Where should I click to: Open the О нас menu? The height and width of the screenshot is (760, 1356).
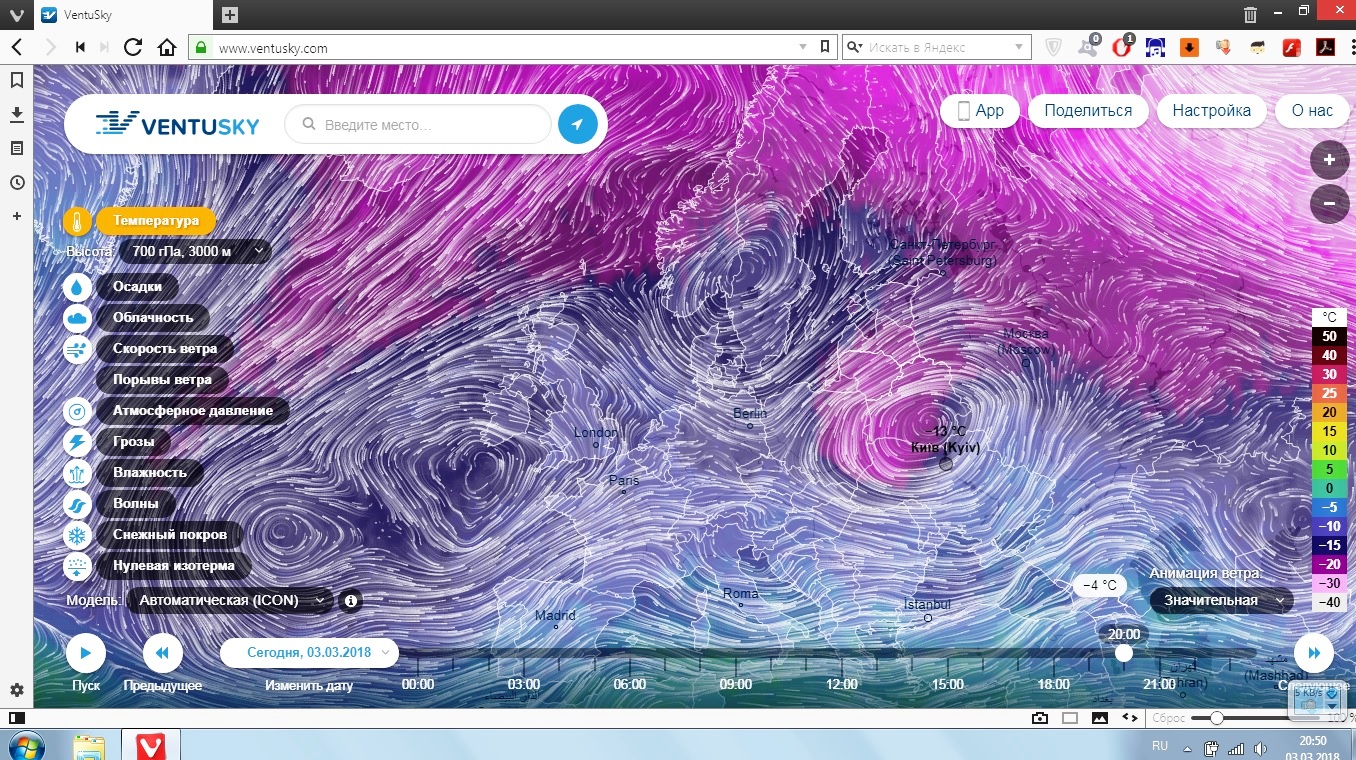(1312, 111)
